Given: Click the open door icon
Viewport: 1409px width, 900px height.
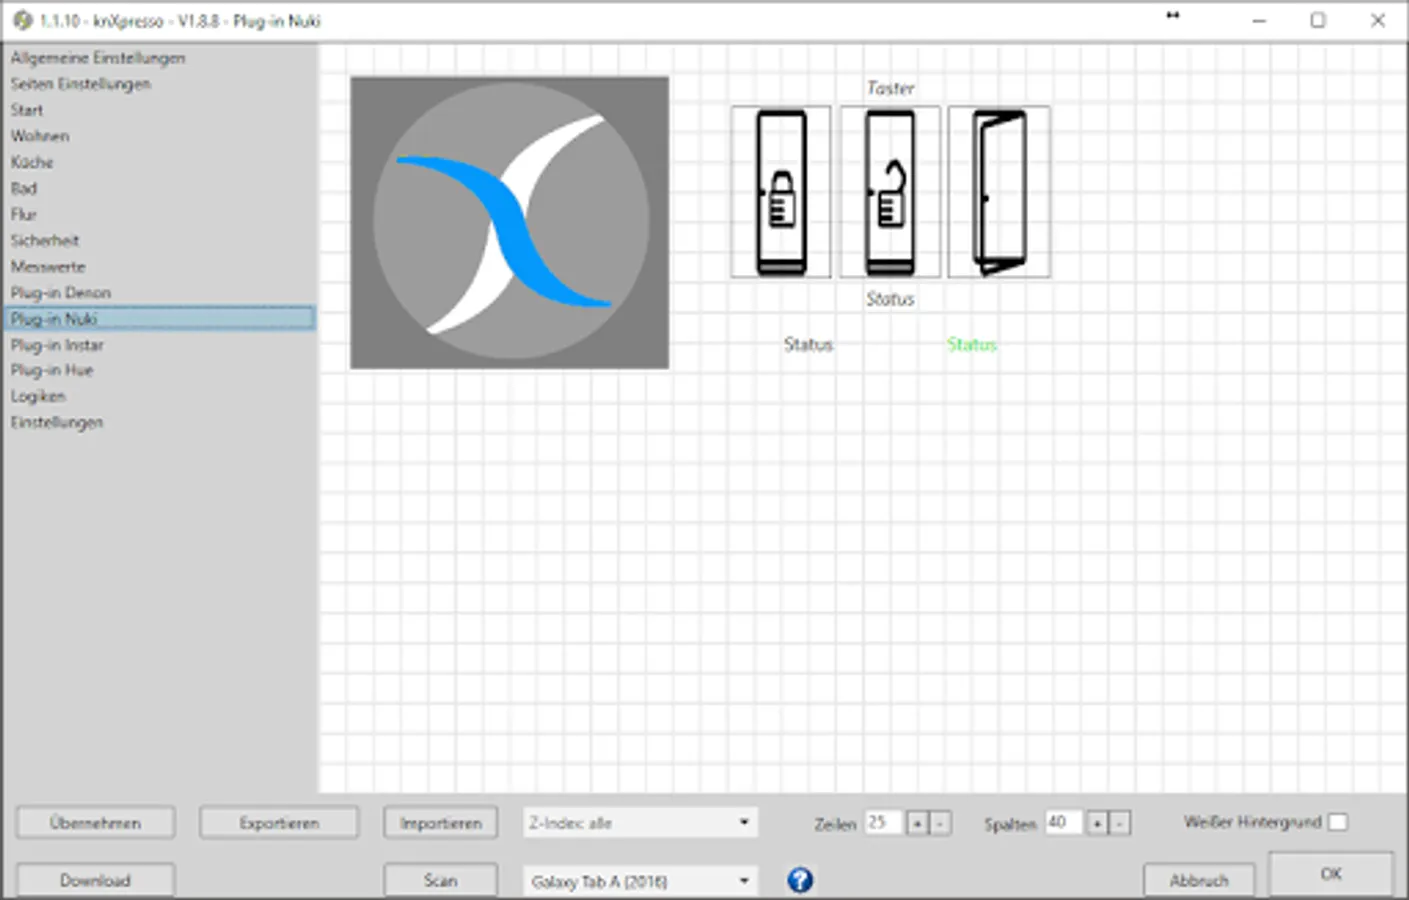Looking at the screenshot, I should 999,192.
